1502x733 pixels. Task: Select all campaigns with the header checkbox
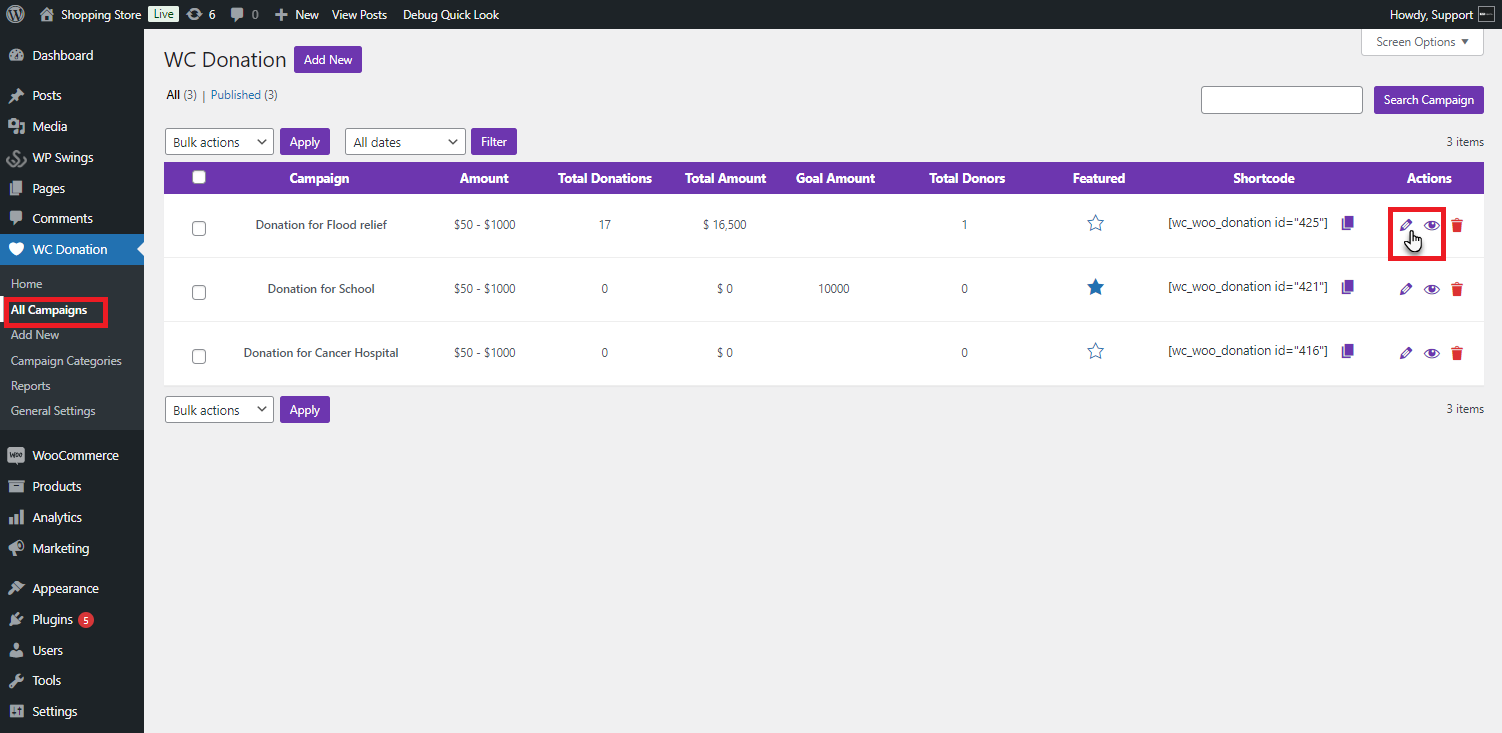click(199, 177)
